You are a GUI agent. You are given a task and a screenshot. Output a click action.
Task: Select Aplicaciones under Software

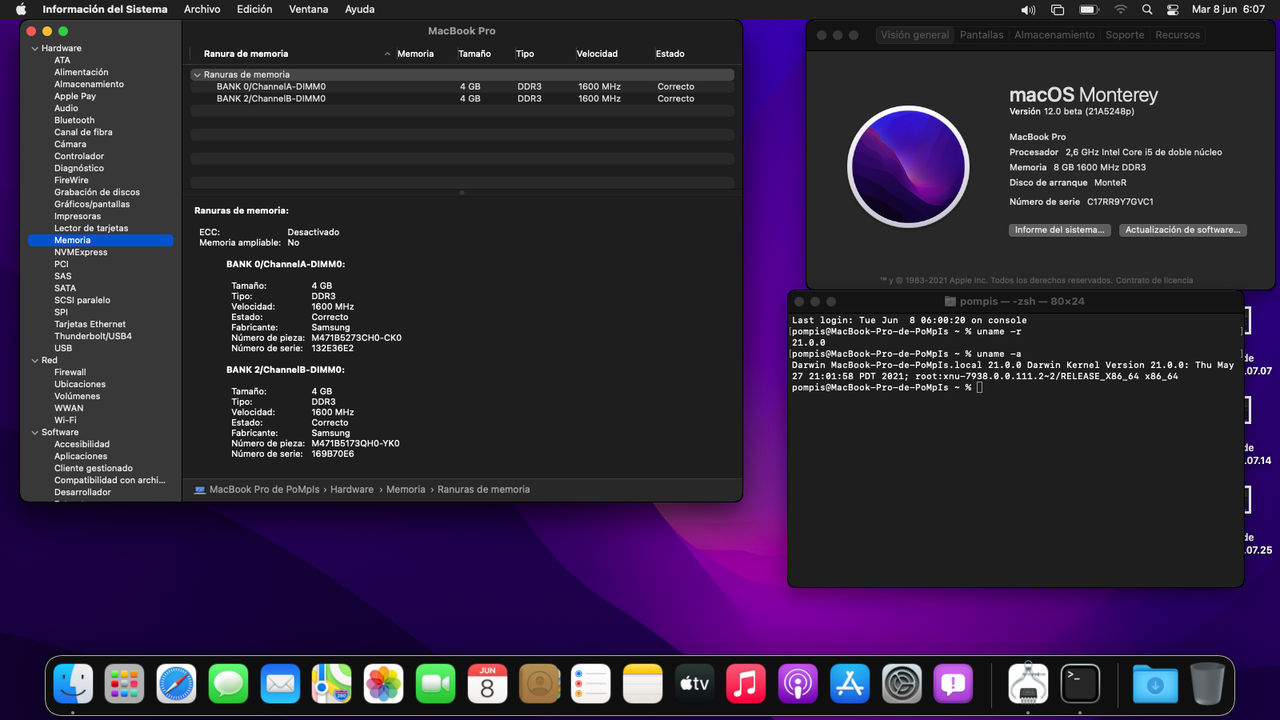coord(81,456)
